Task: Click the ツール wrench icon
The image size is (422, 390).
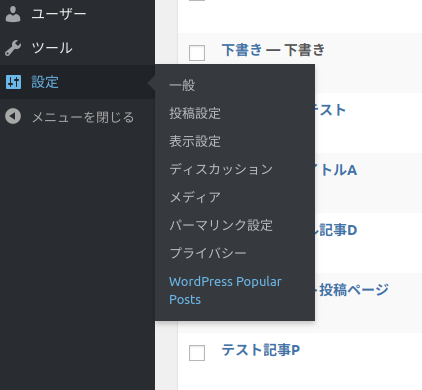Action: (x=13, y=48)
